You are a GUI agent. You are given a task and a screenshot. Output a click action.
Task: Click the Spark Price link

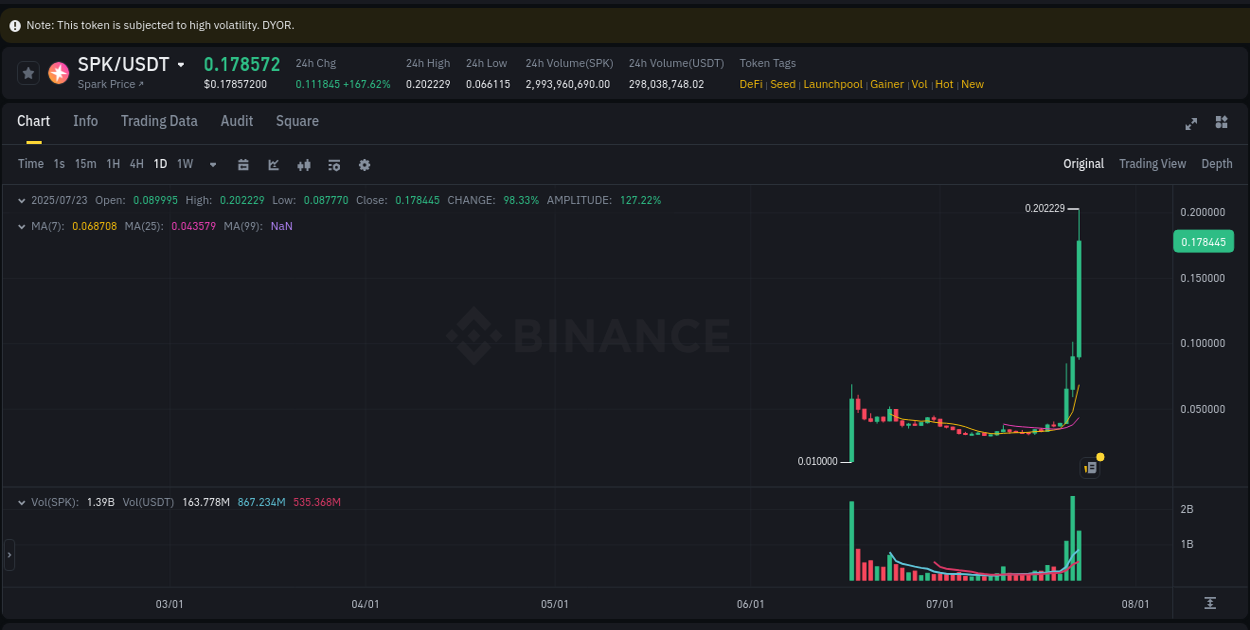coord(107,84)
